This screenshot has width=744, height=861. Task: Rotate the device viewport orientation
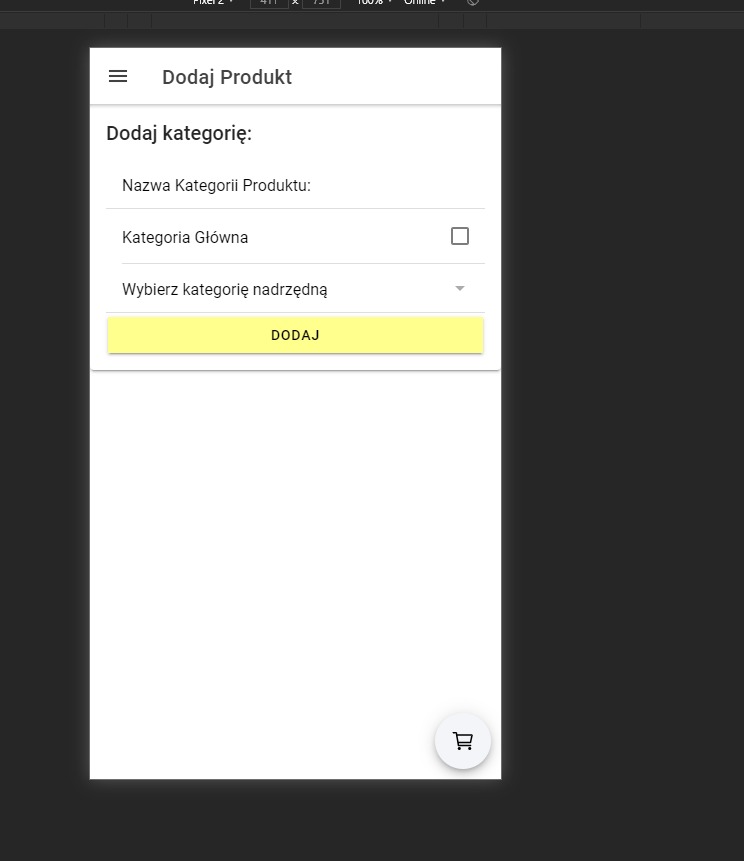(473, 3)
